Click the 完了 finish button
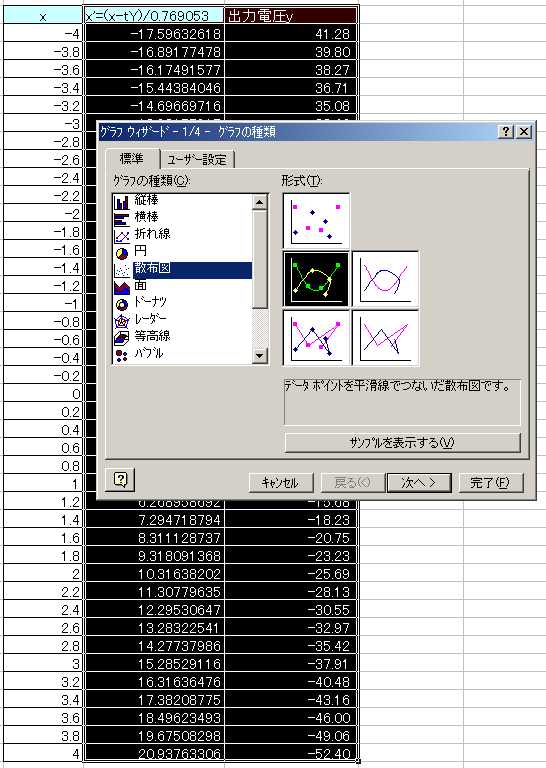Screen dimensions: 546x768 (x=491, y=482)
